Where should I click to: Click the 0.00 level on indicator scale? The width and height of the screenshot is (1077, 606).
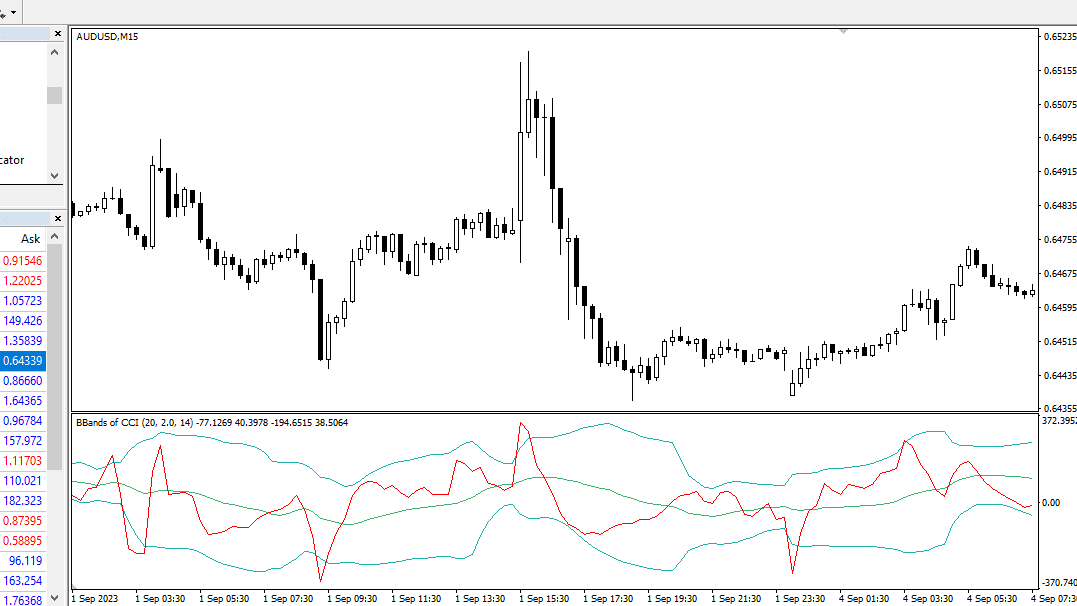click(x=1051, y=503)
